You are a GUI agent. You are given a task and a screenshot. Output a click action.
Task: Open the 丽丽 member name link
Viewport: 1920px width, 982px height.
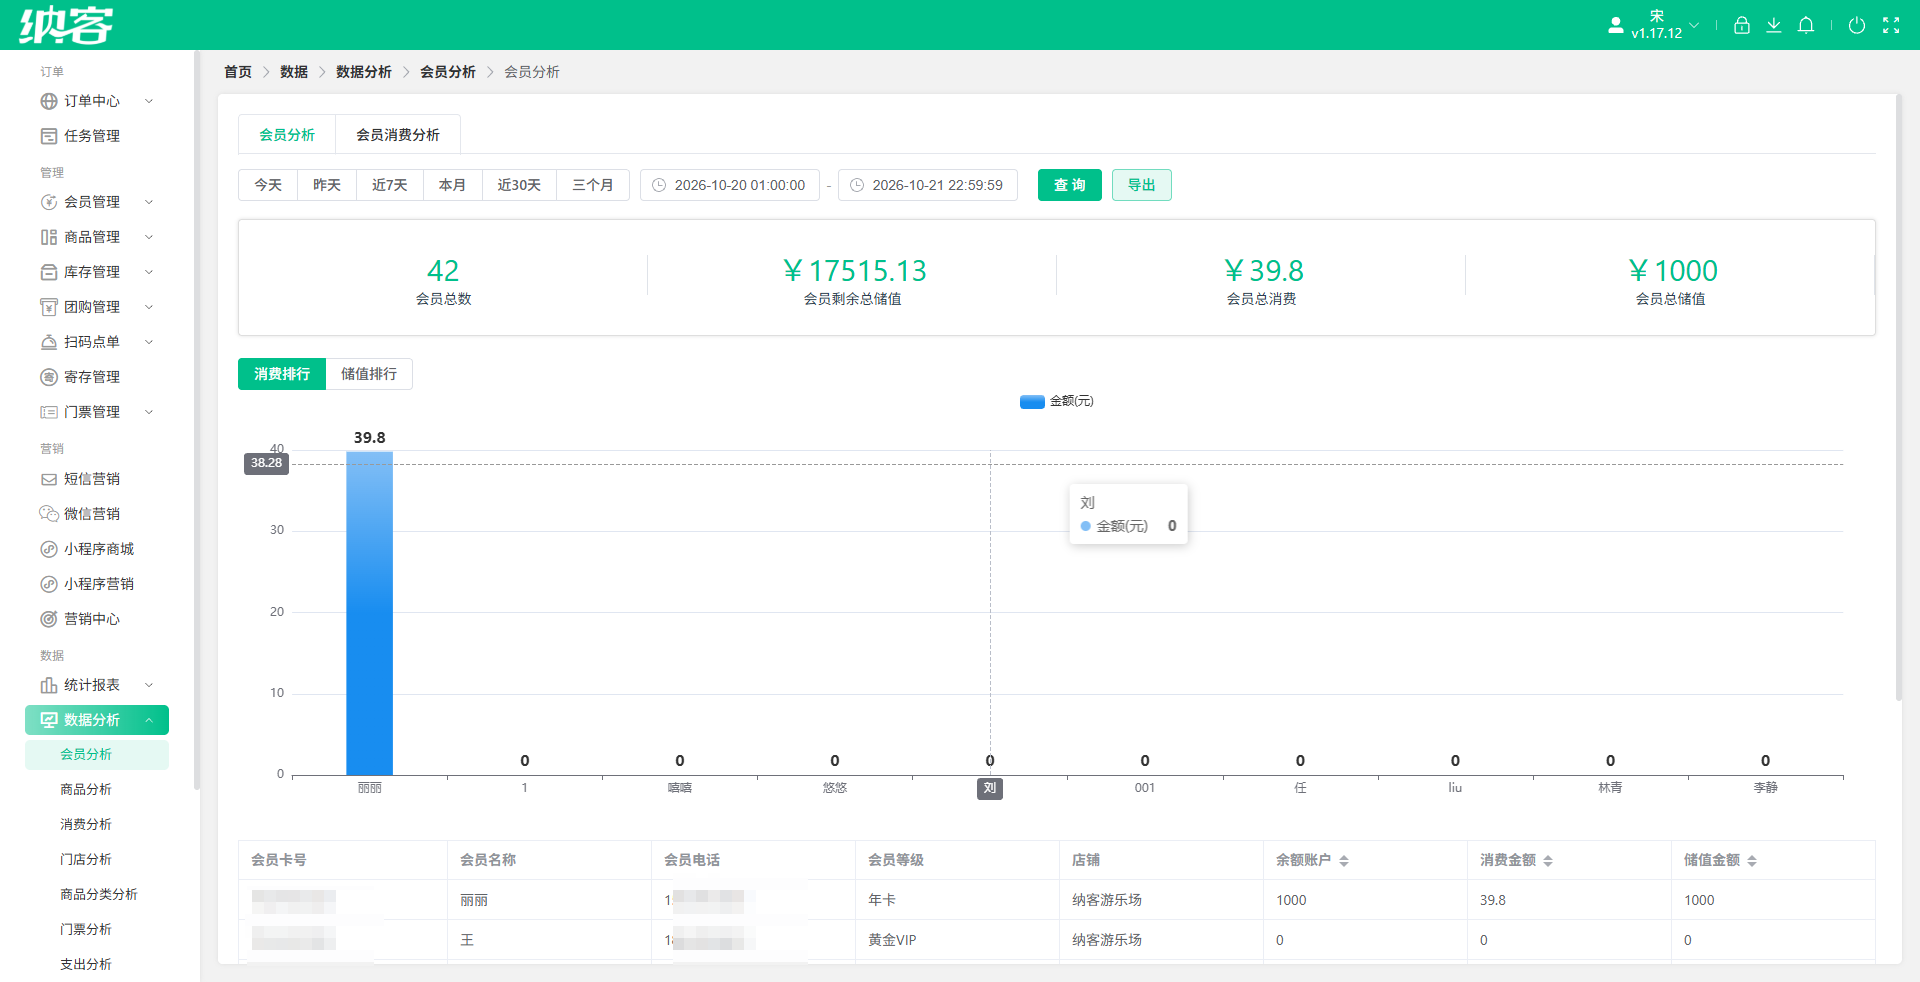[474, 900]
